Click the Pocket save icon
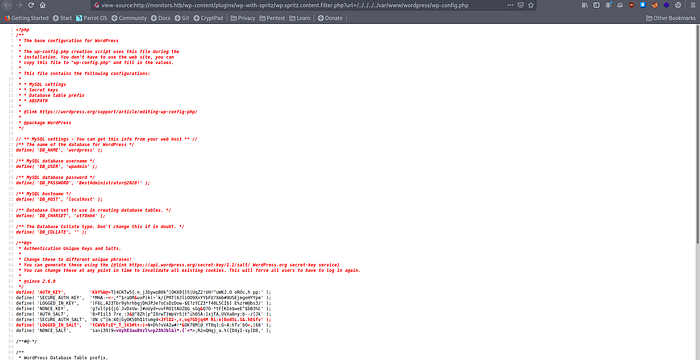The height and width of the screenshot is (360, 700). point(521,5)
